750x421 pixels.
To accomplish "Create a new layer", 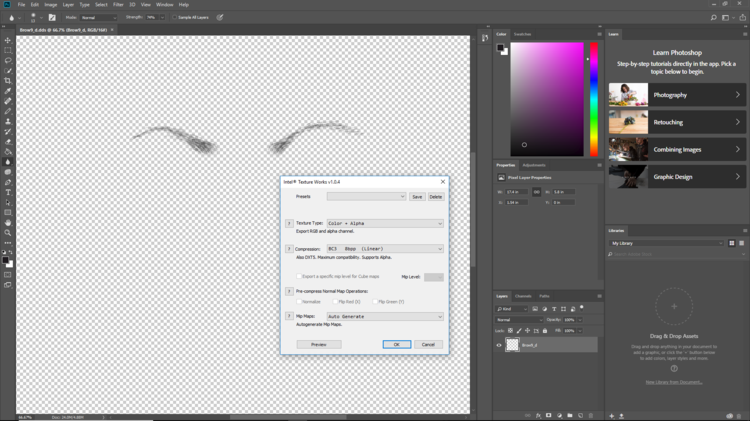I will pyautogui.click(x=580, y=416).
